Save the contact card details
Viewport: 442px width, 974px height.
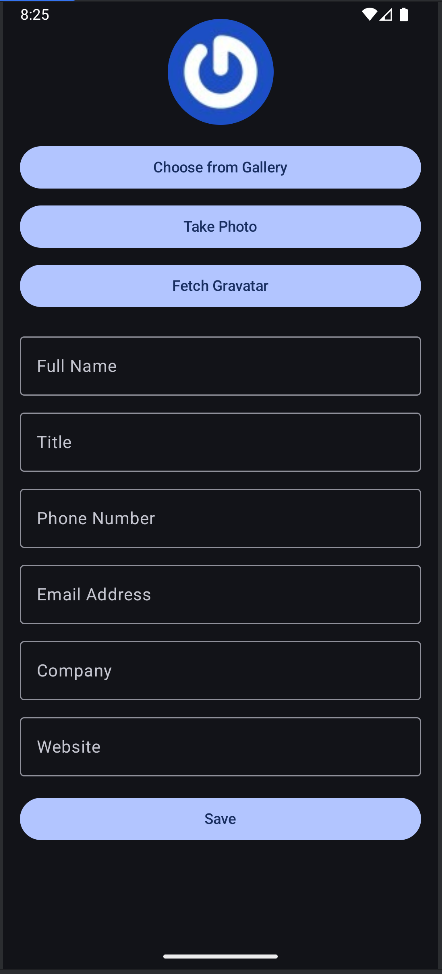click(x=220, y=819)
